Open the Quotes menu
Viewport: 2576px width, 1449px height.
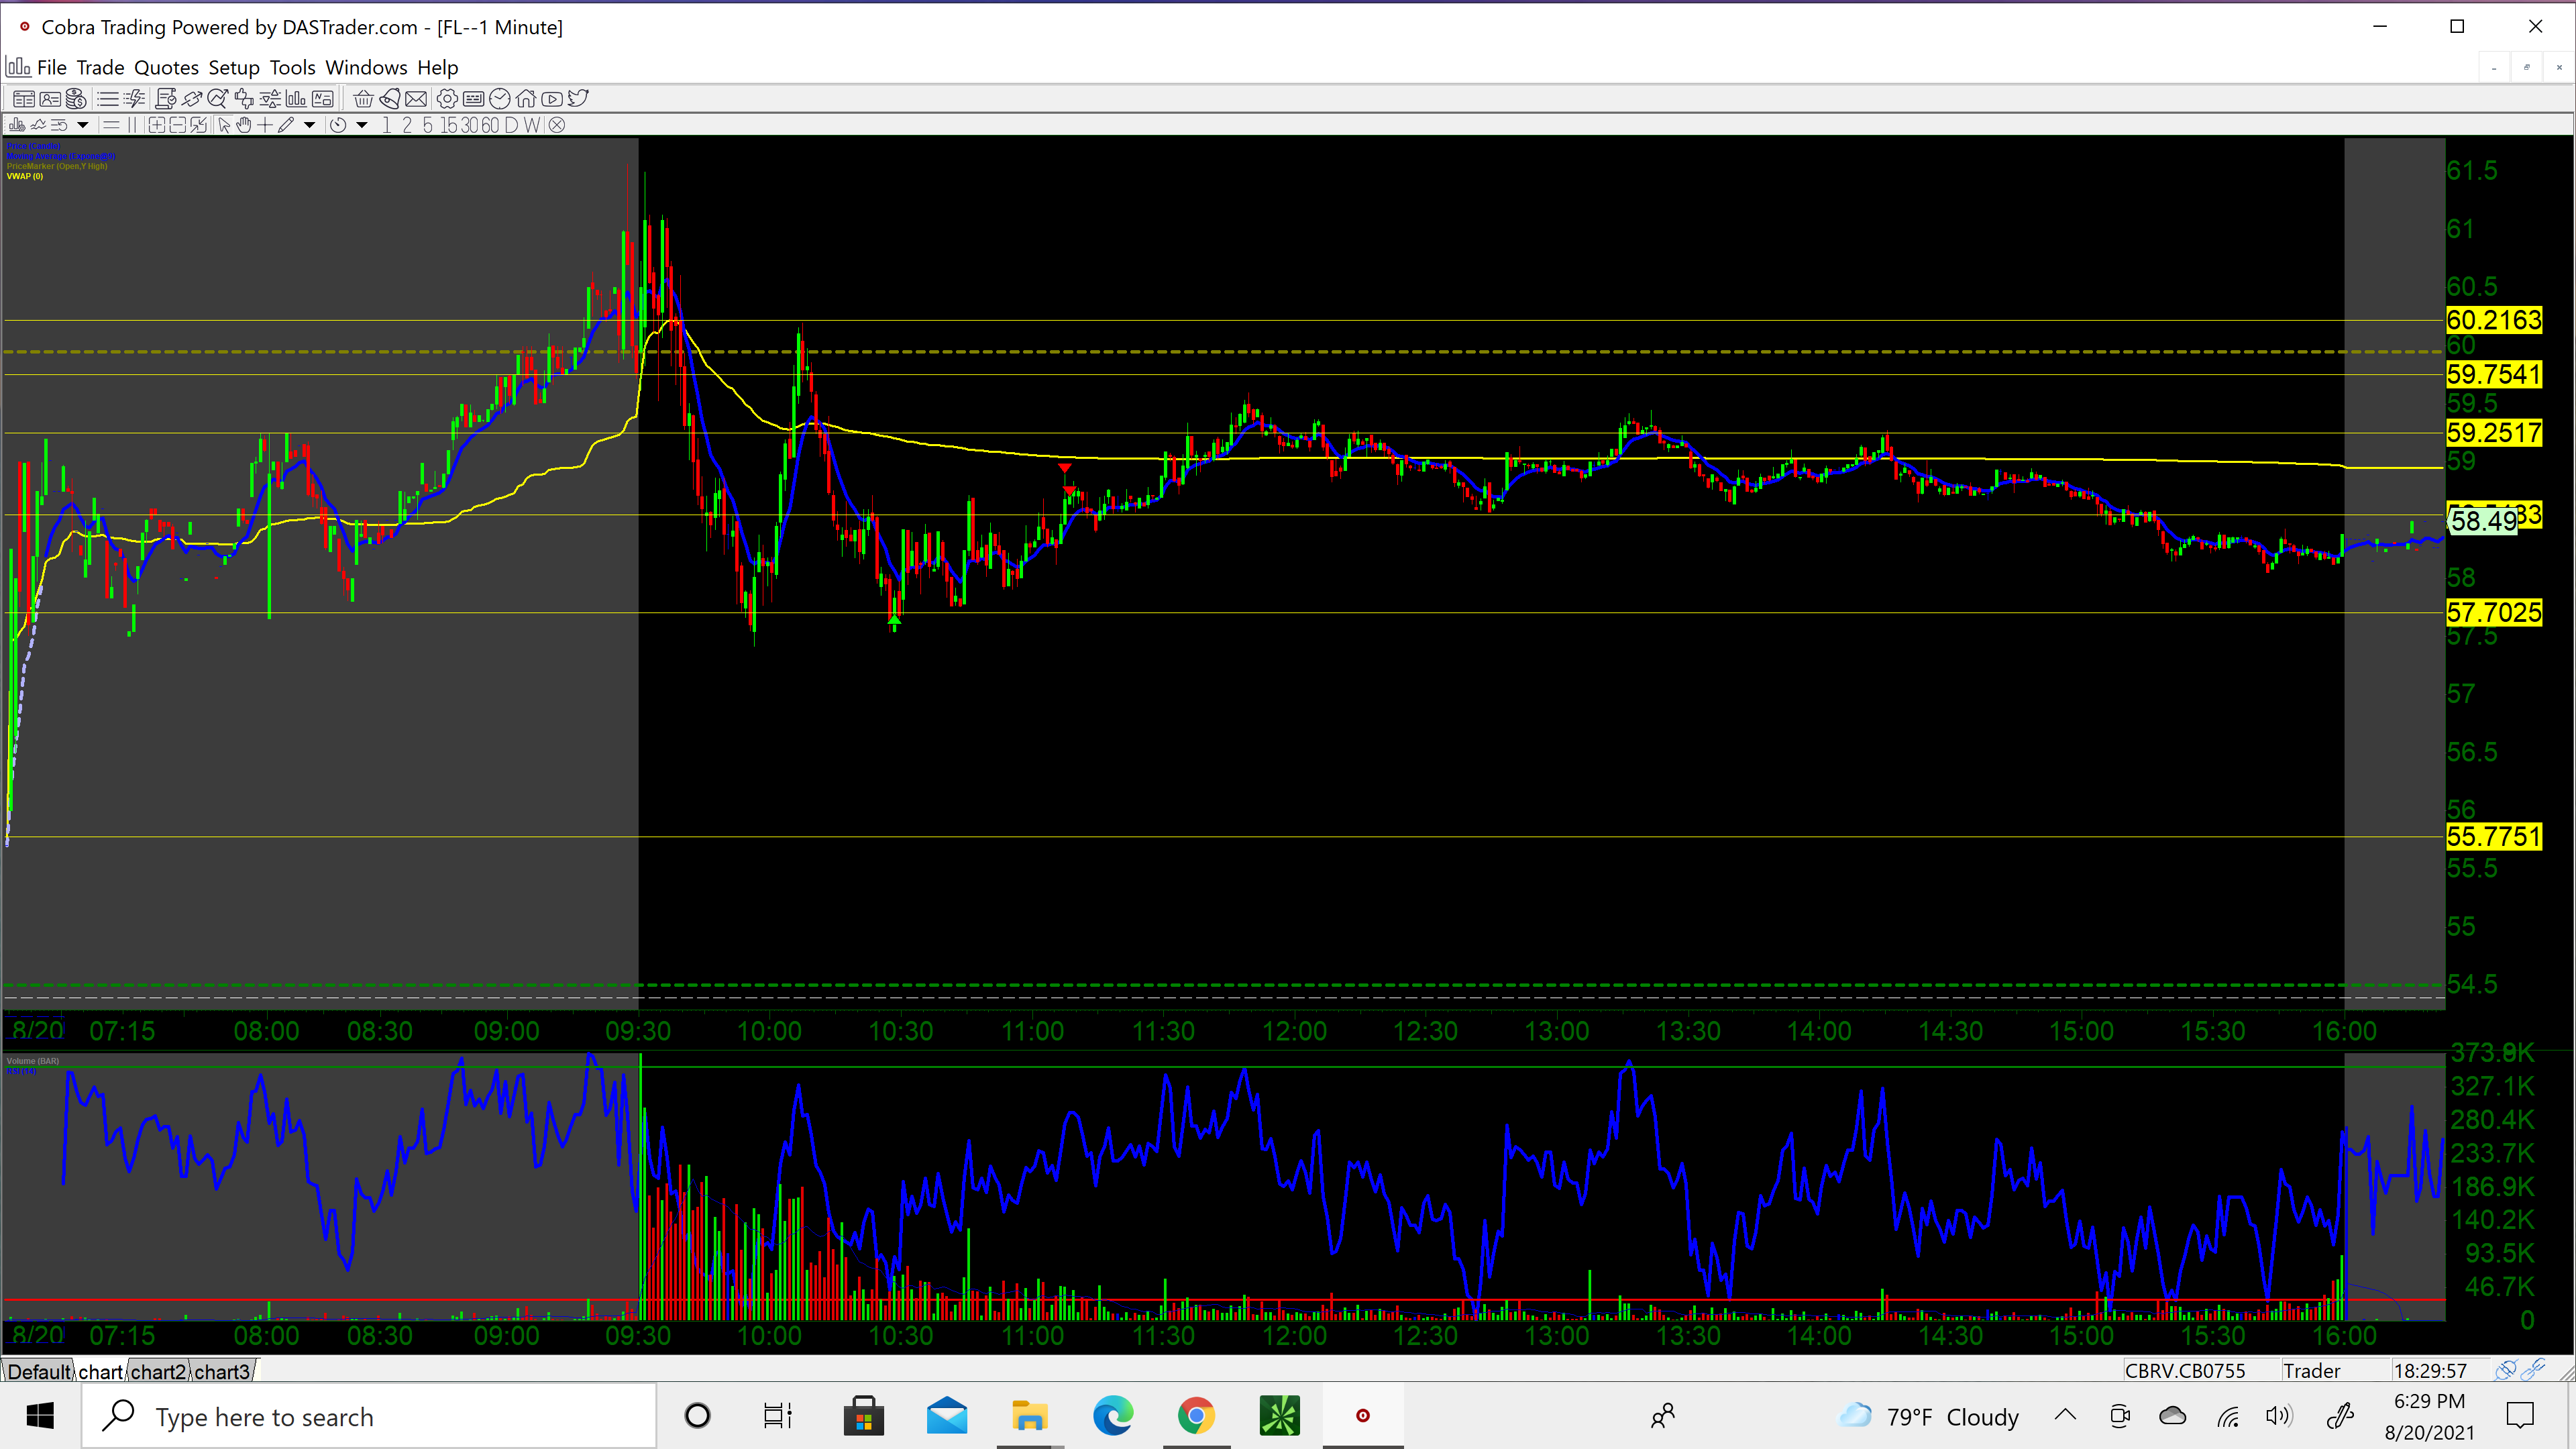click(166, 67)
